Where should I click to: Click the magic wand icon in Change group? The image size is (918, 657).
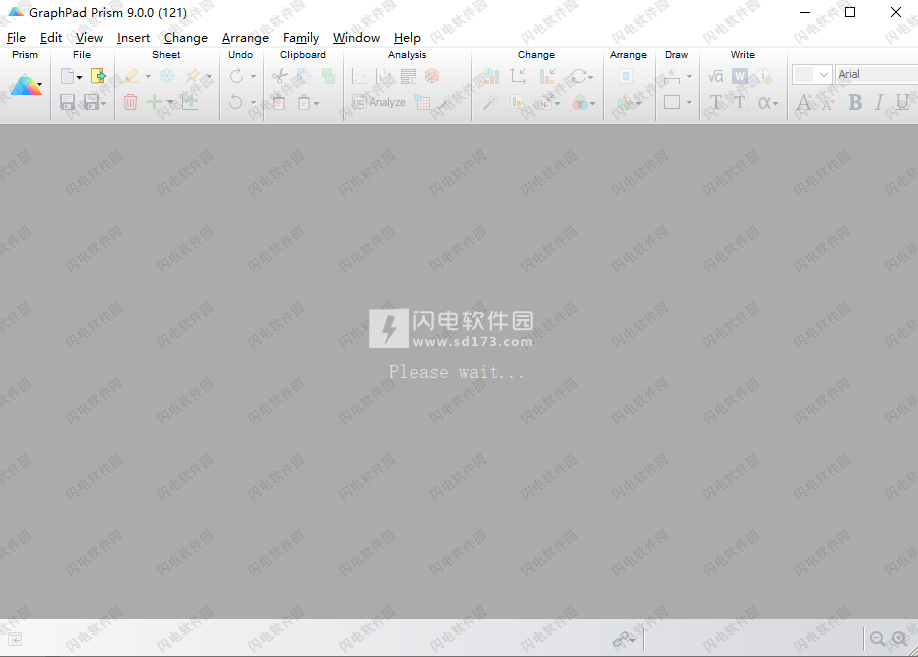click(491, 102)
